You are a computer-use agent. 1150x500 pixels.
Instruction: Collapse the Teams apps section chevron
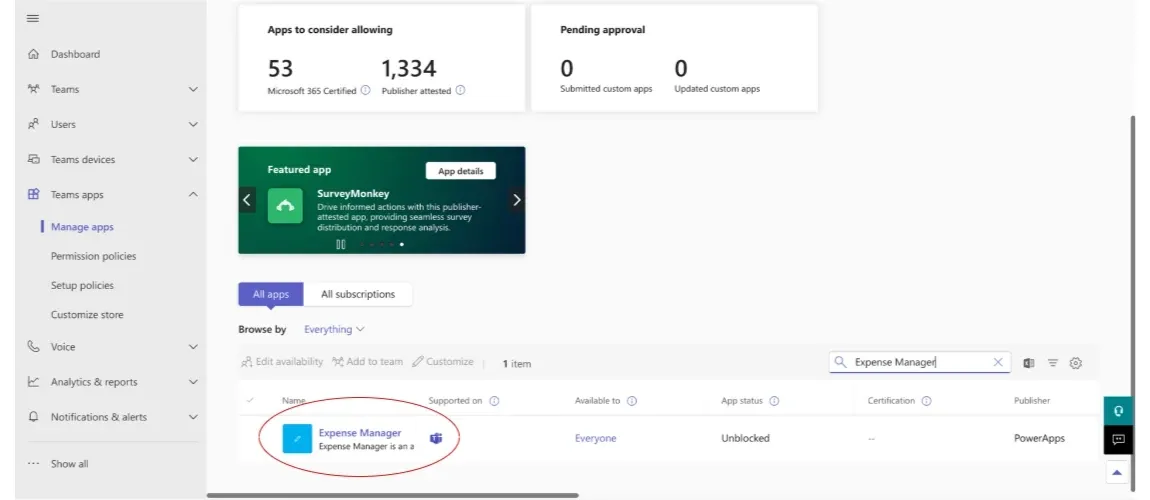tap(194, 194)
